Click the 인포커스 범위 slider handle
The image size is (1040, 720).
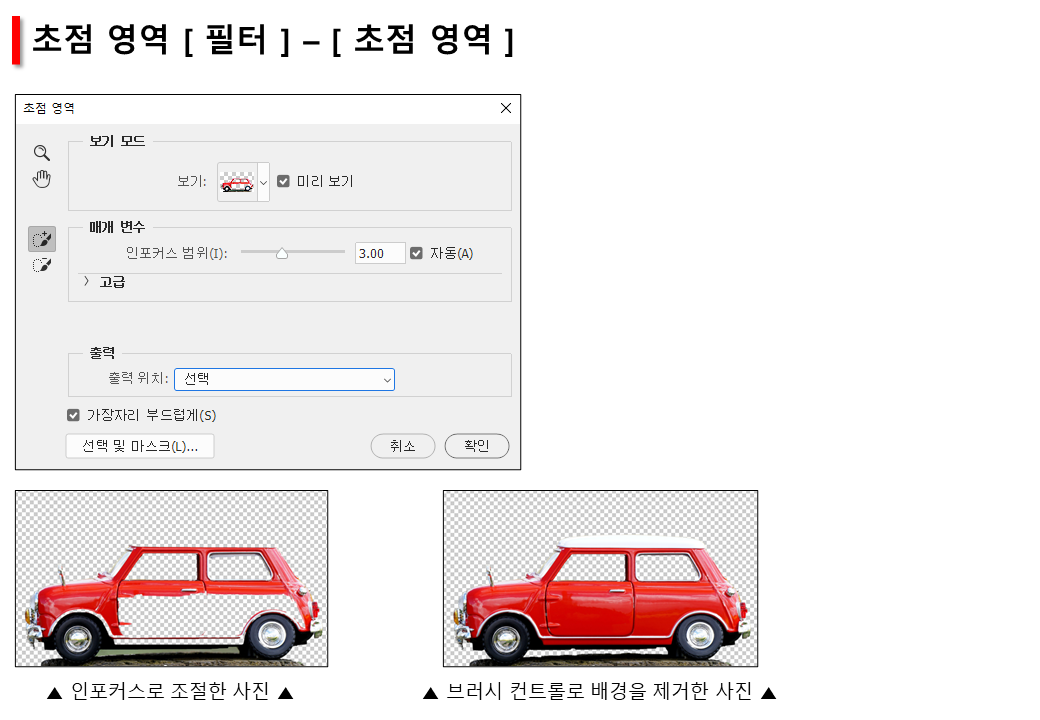click(282, 253)
